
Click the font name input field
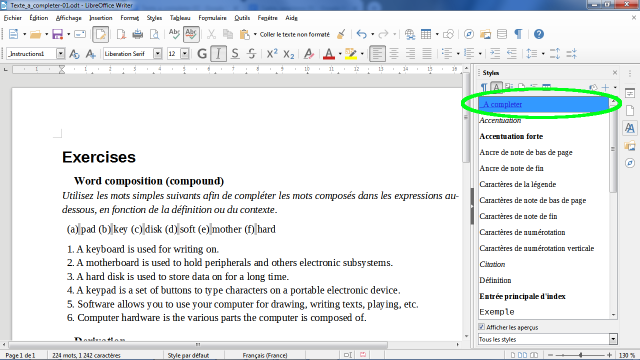click(128, 53)
